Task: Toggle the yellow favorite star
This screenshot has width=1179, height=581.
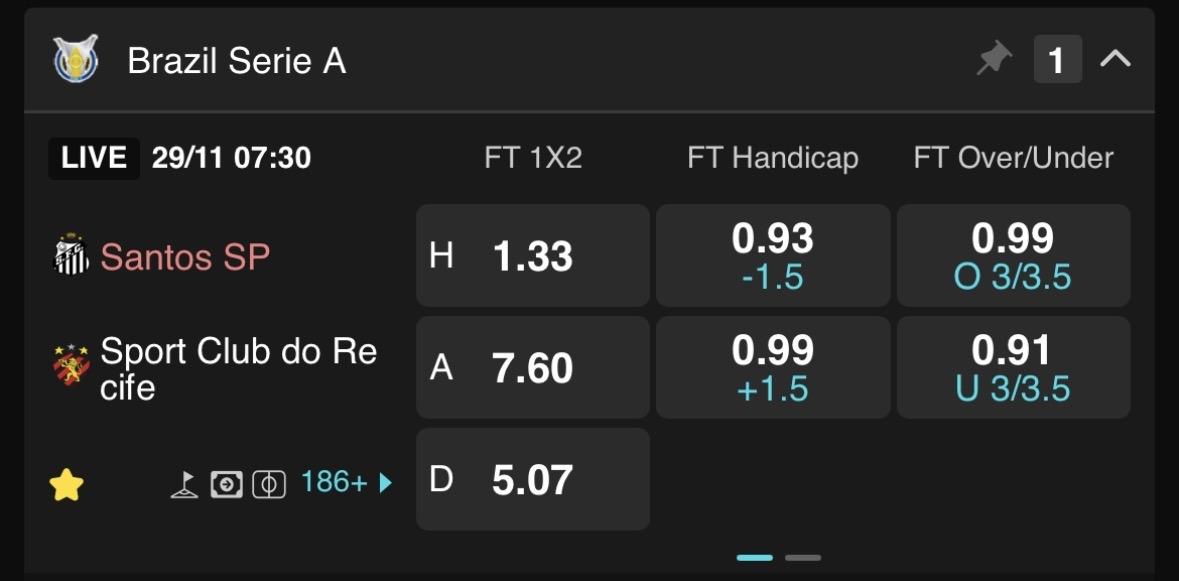Action: [x=66, y=485]
